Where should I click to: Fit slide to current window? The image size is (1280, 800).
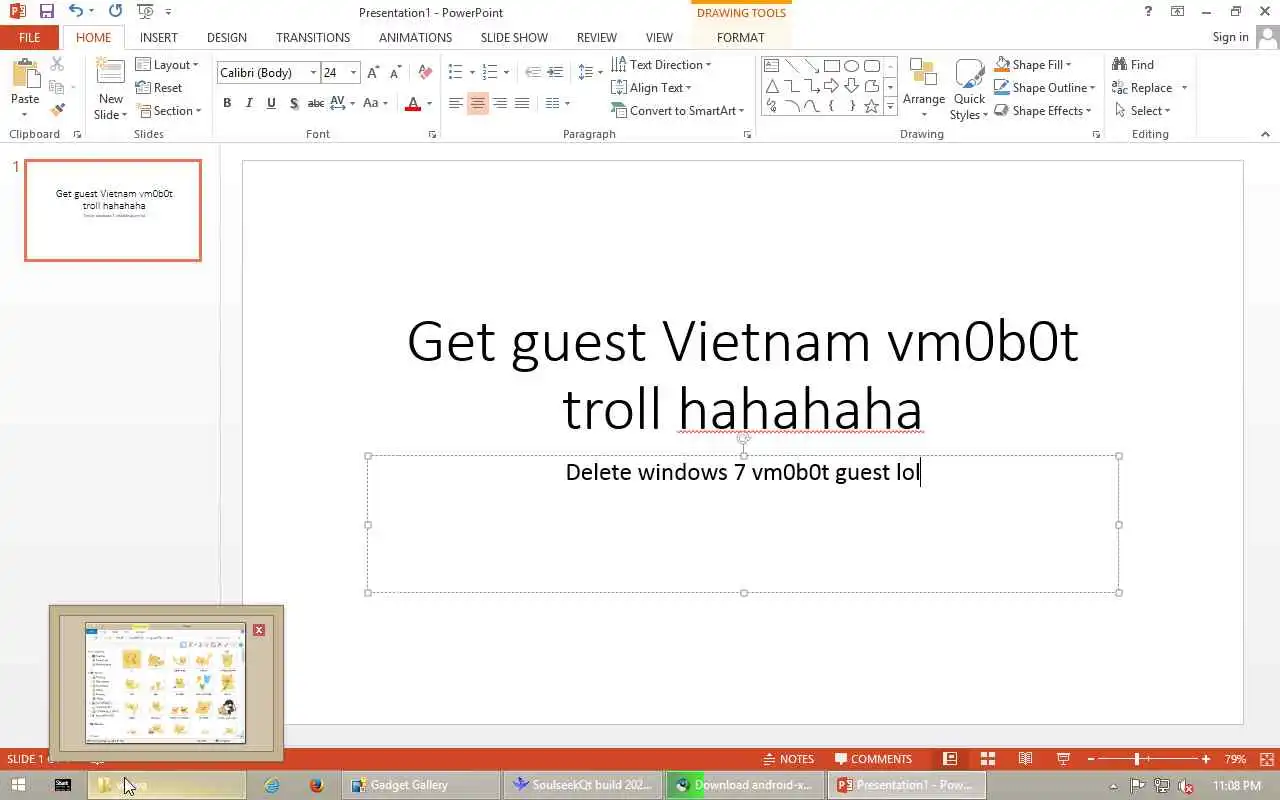pyautogui.click(x=1268, y=759)
